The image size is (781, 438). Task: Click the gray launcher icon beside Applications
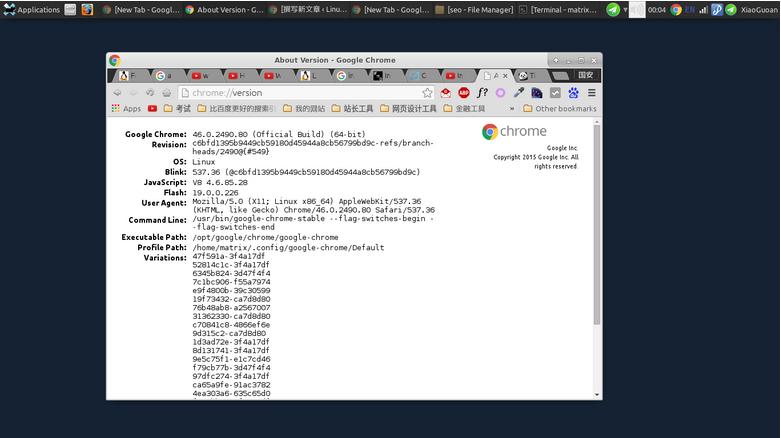point(70,9)
